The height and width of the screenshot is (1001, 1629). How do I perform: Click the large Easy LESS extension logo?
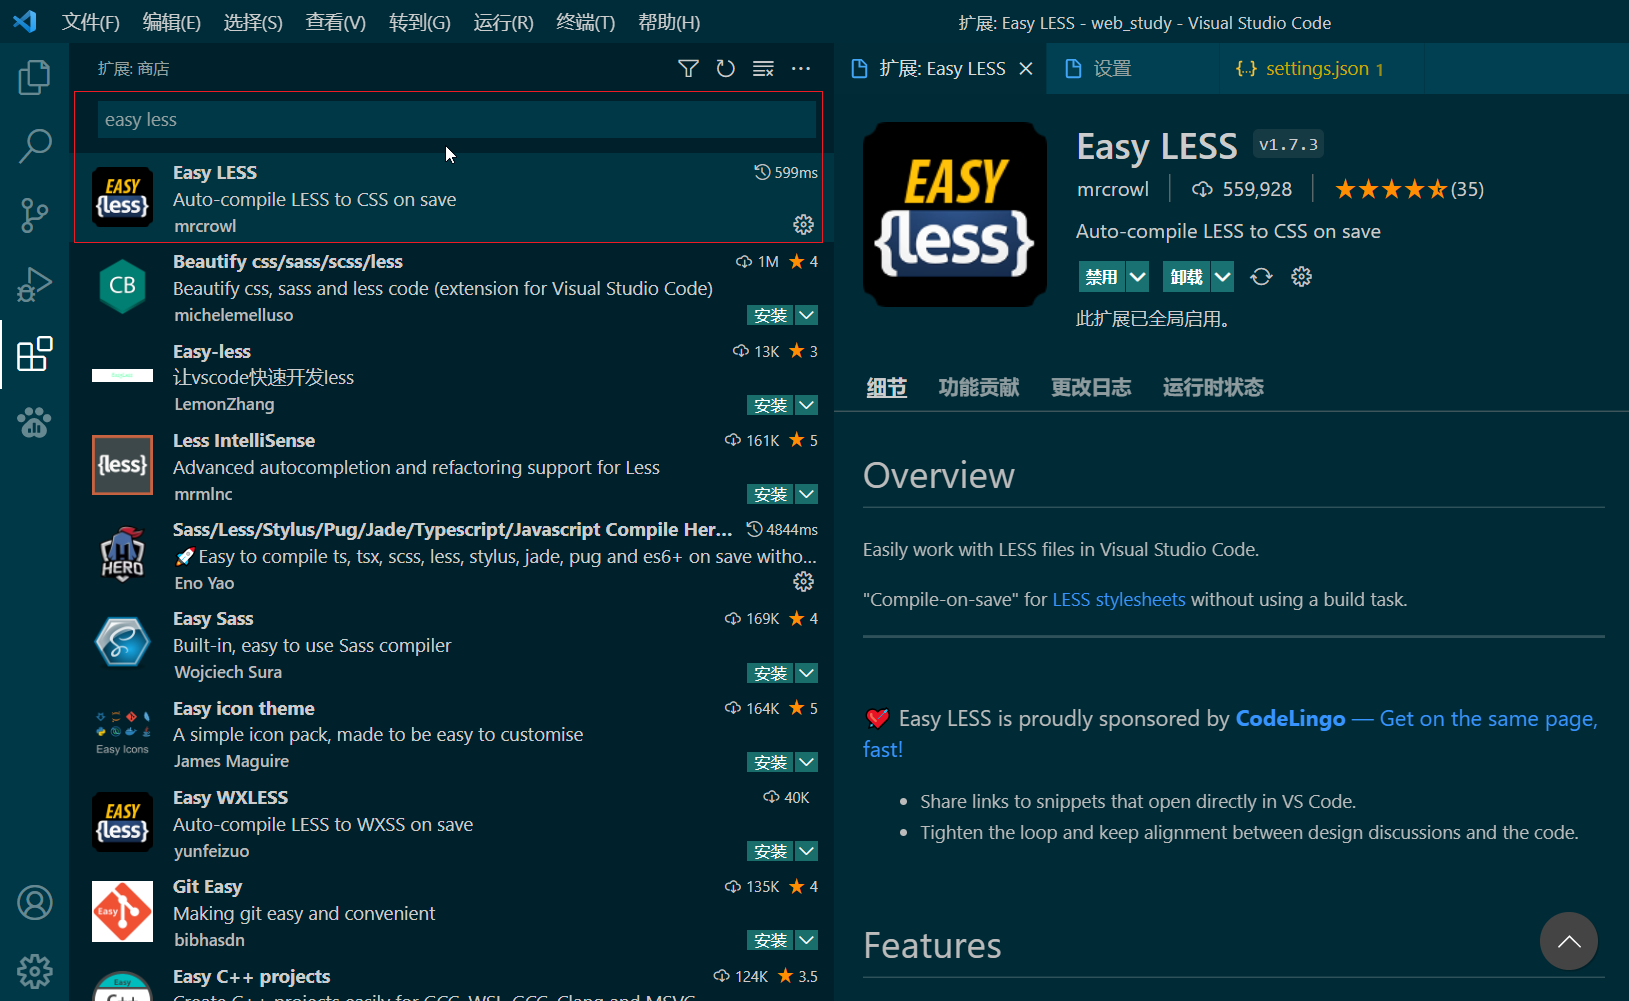click(x=955, y=214)
